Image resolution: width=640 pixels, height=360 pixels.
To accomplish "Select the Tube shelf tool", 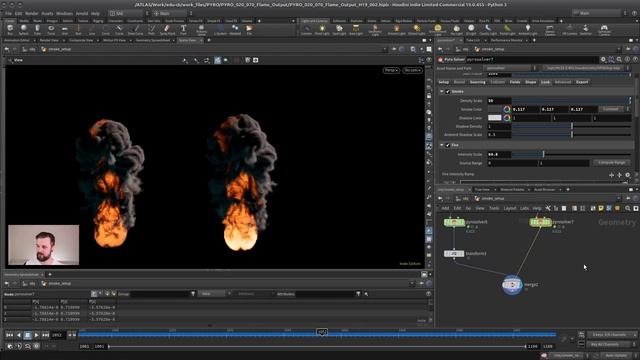I will pos(37,29).
